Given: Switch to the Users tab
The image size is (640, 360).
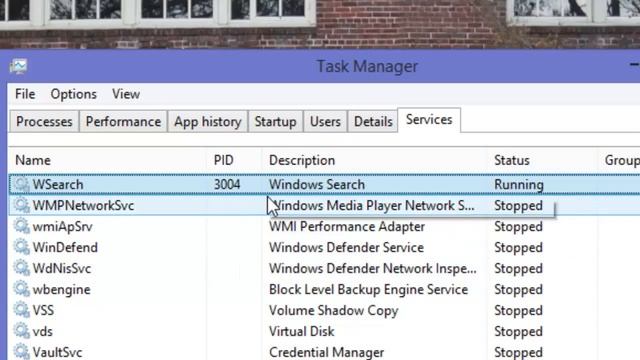Looking at the screenshot, I should coord(325,122).
